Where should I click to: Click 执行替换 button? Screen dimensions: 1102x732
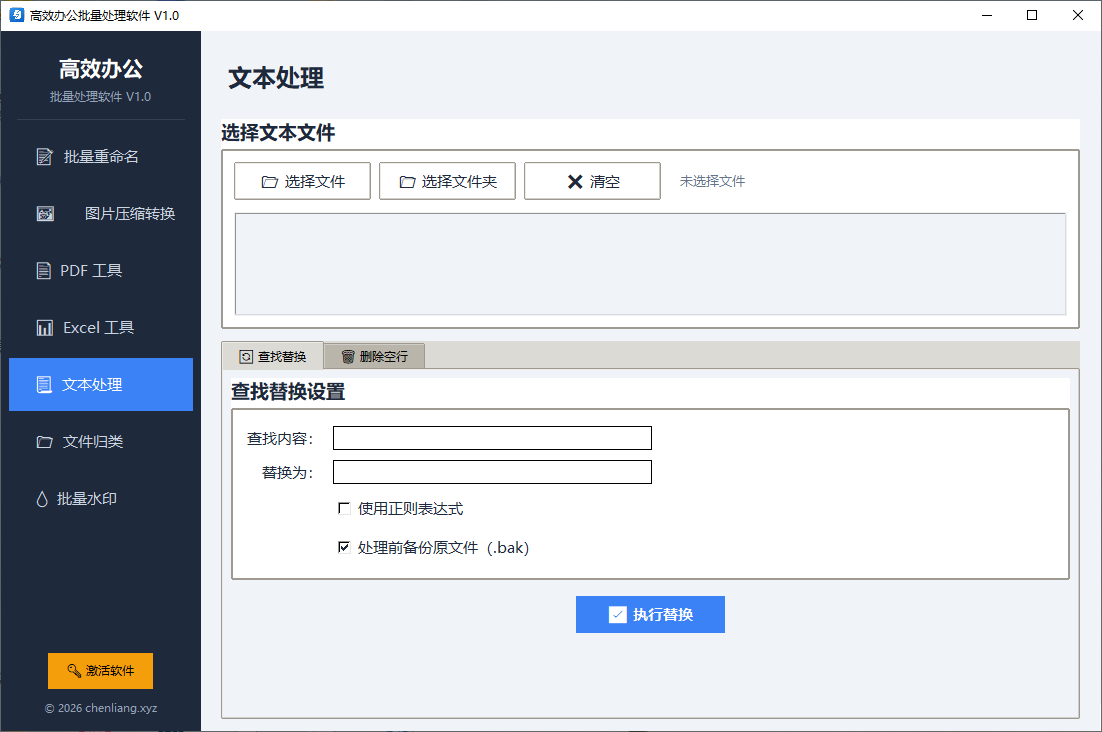click(650, 615)
